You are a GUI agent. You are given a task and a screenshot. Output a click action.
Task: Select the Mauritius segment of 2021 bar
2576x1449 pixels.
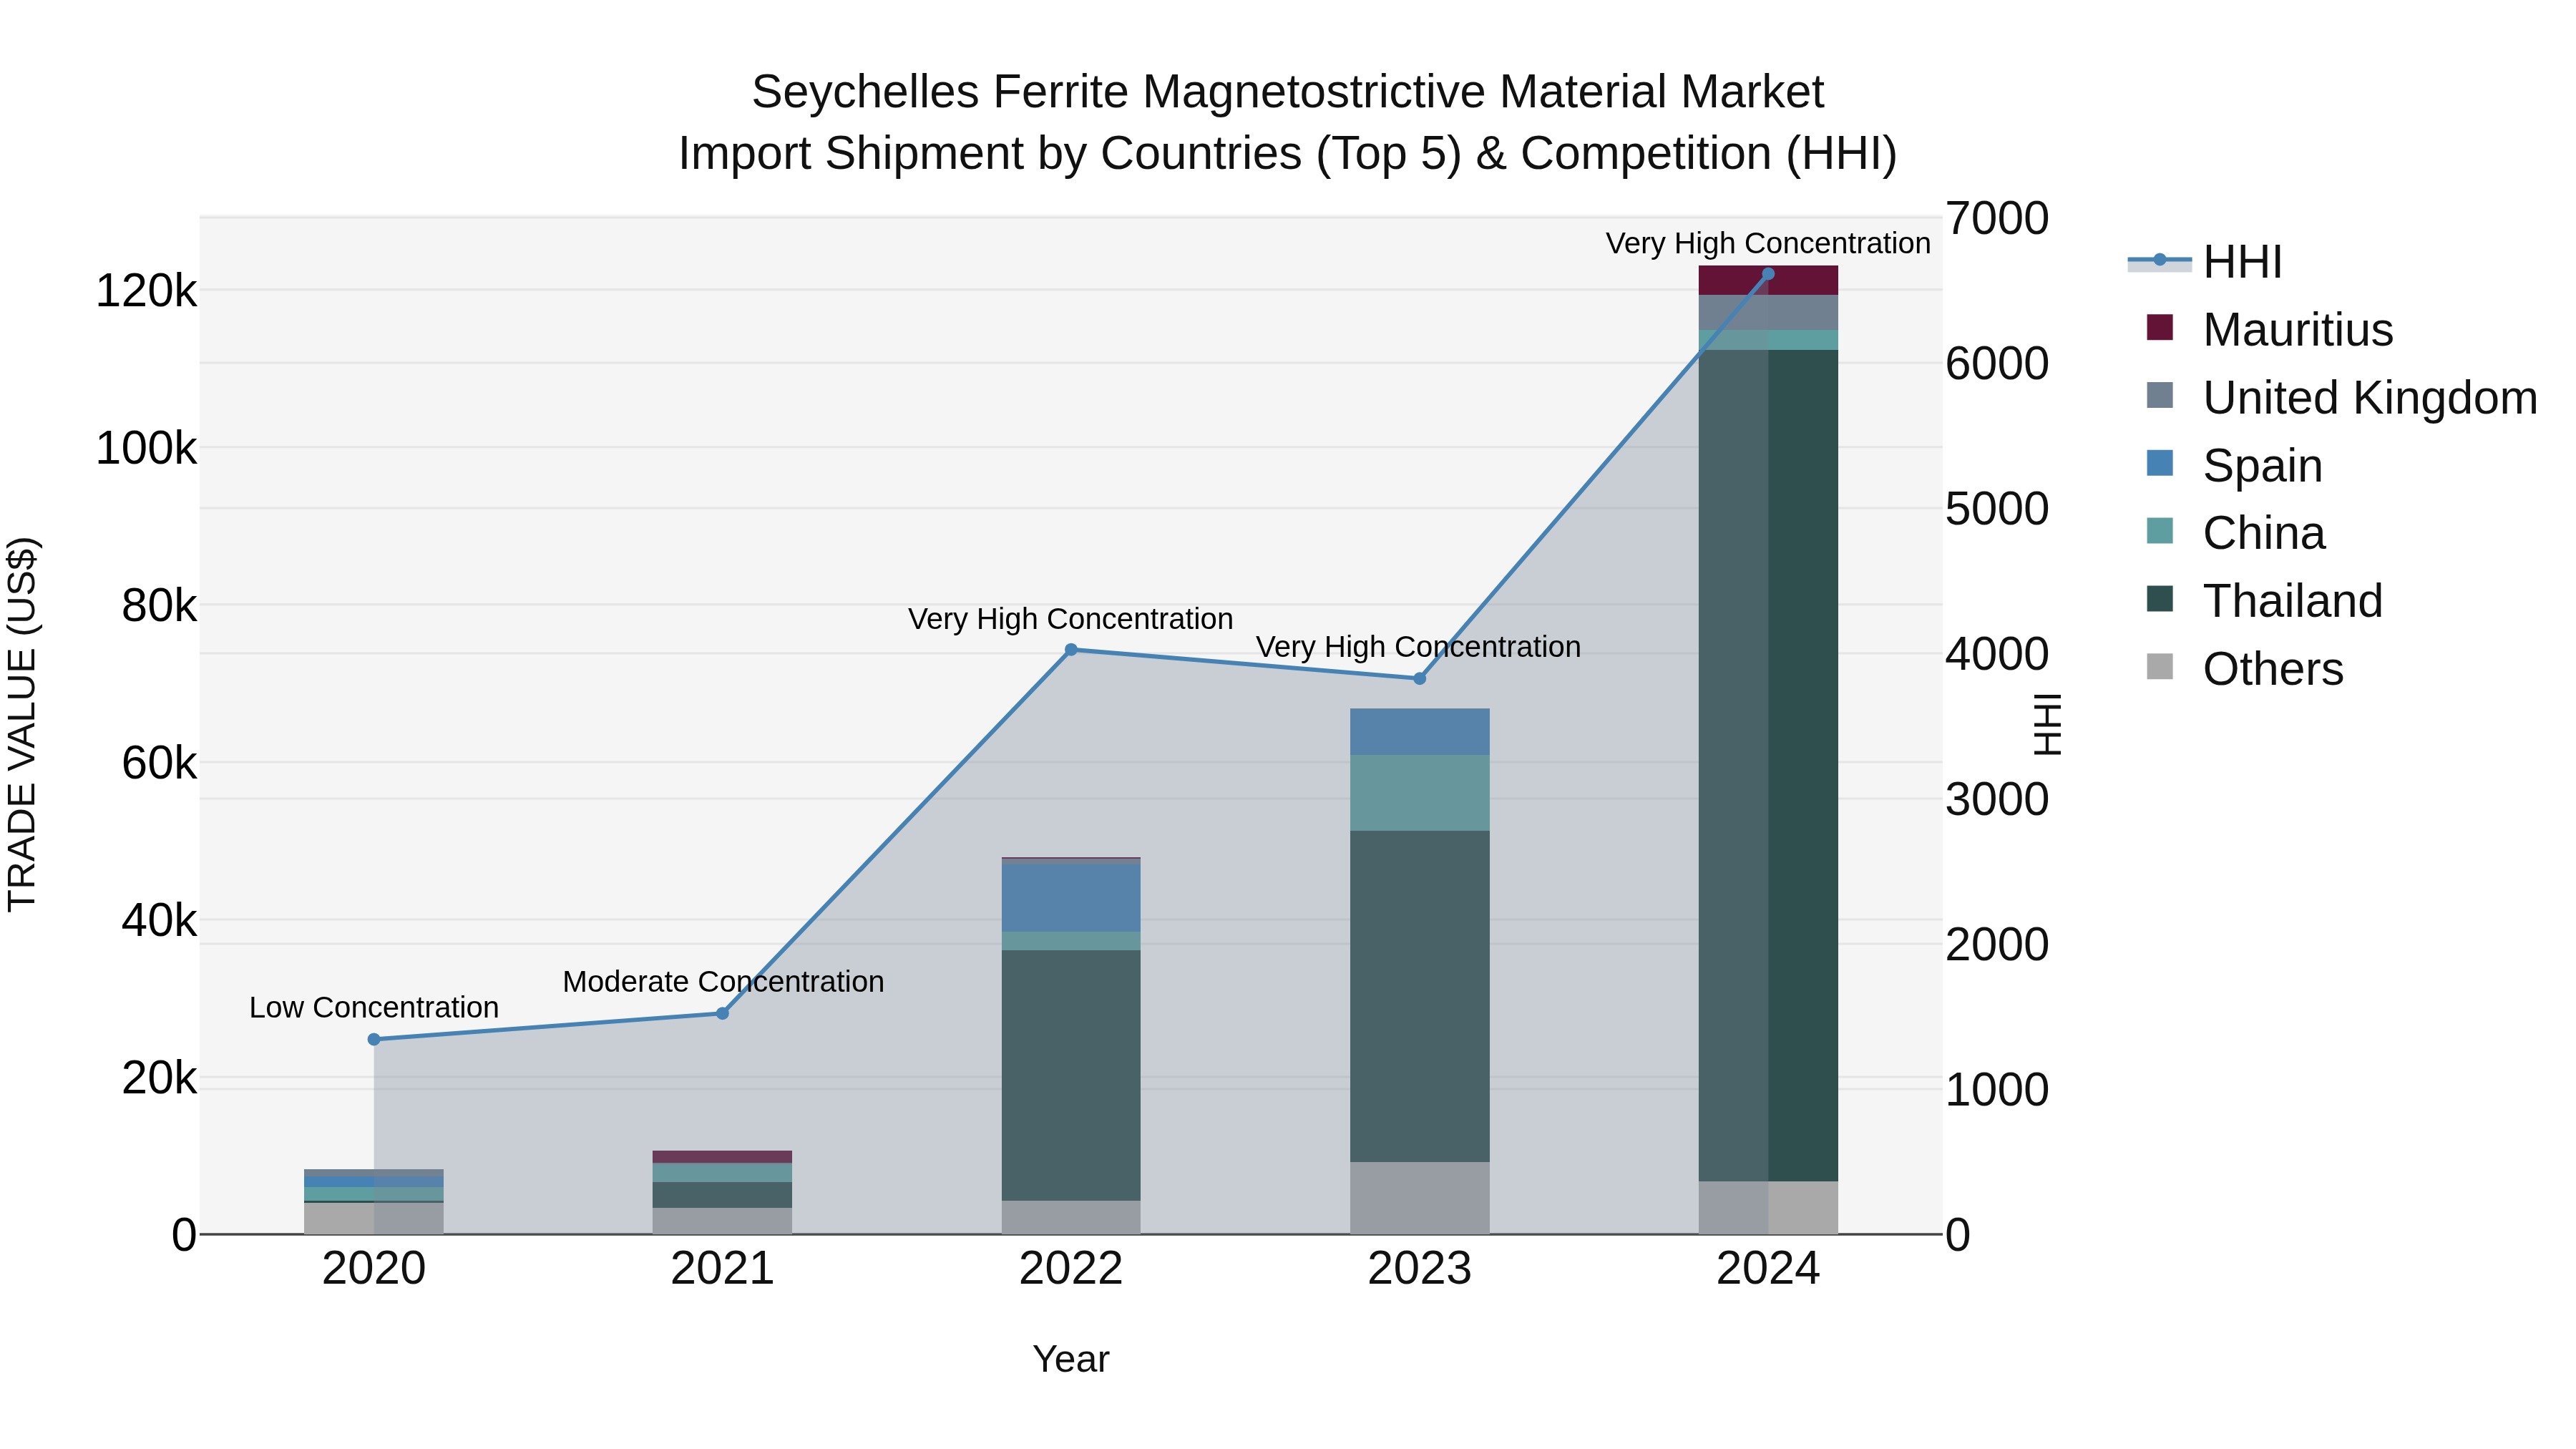[x=722, y=1157]
